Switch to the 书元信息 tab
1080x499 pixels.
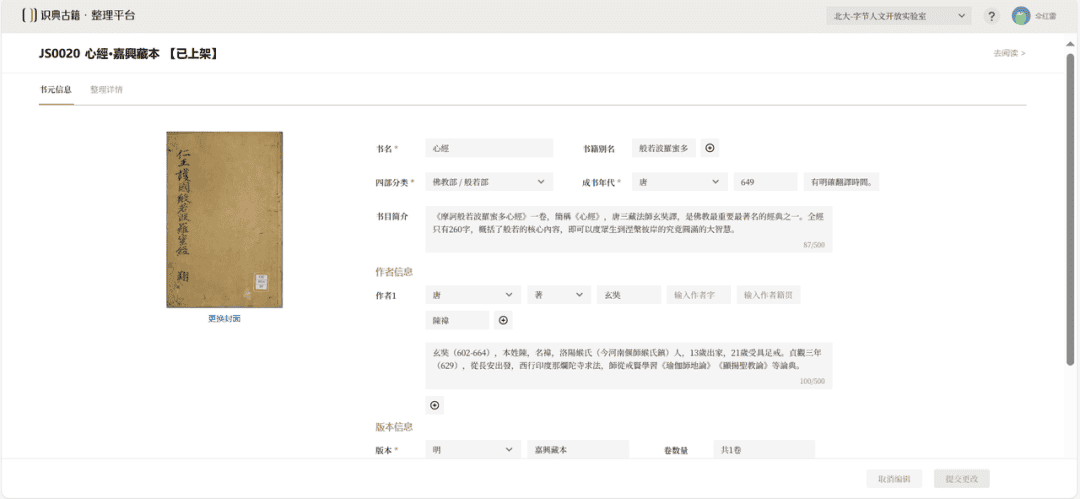pyautogui.click(x=56, y=90)
